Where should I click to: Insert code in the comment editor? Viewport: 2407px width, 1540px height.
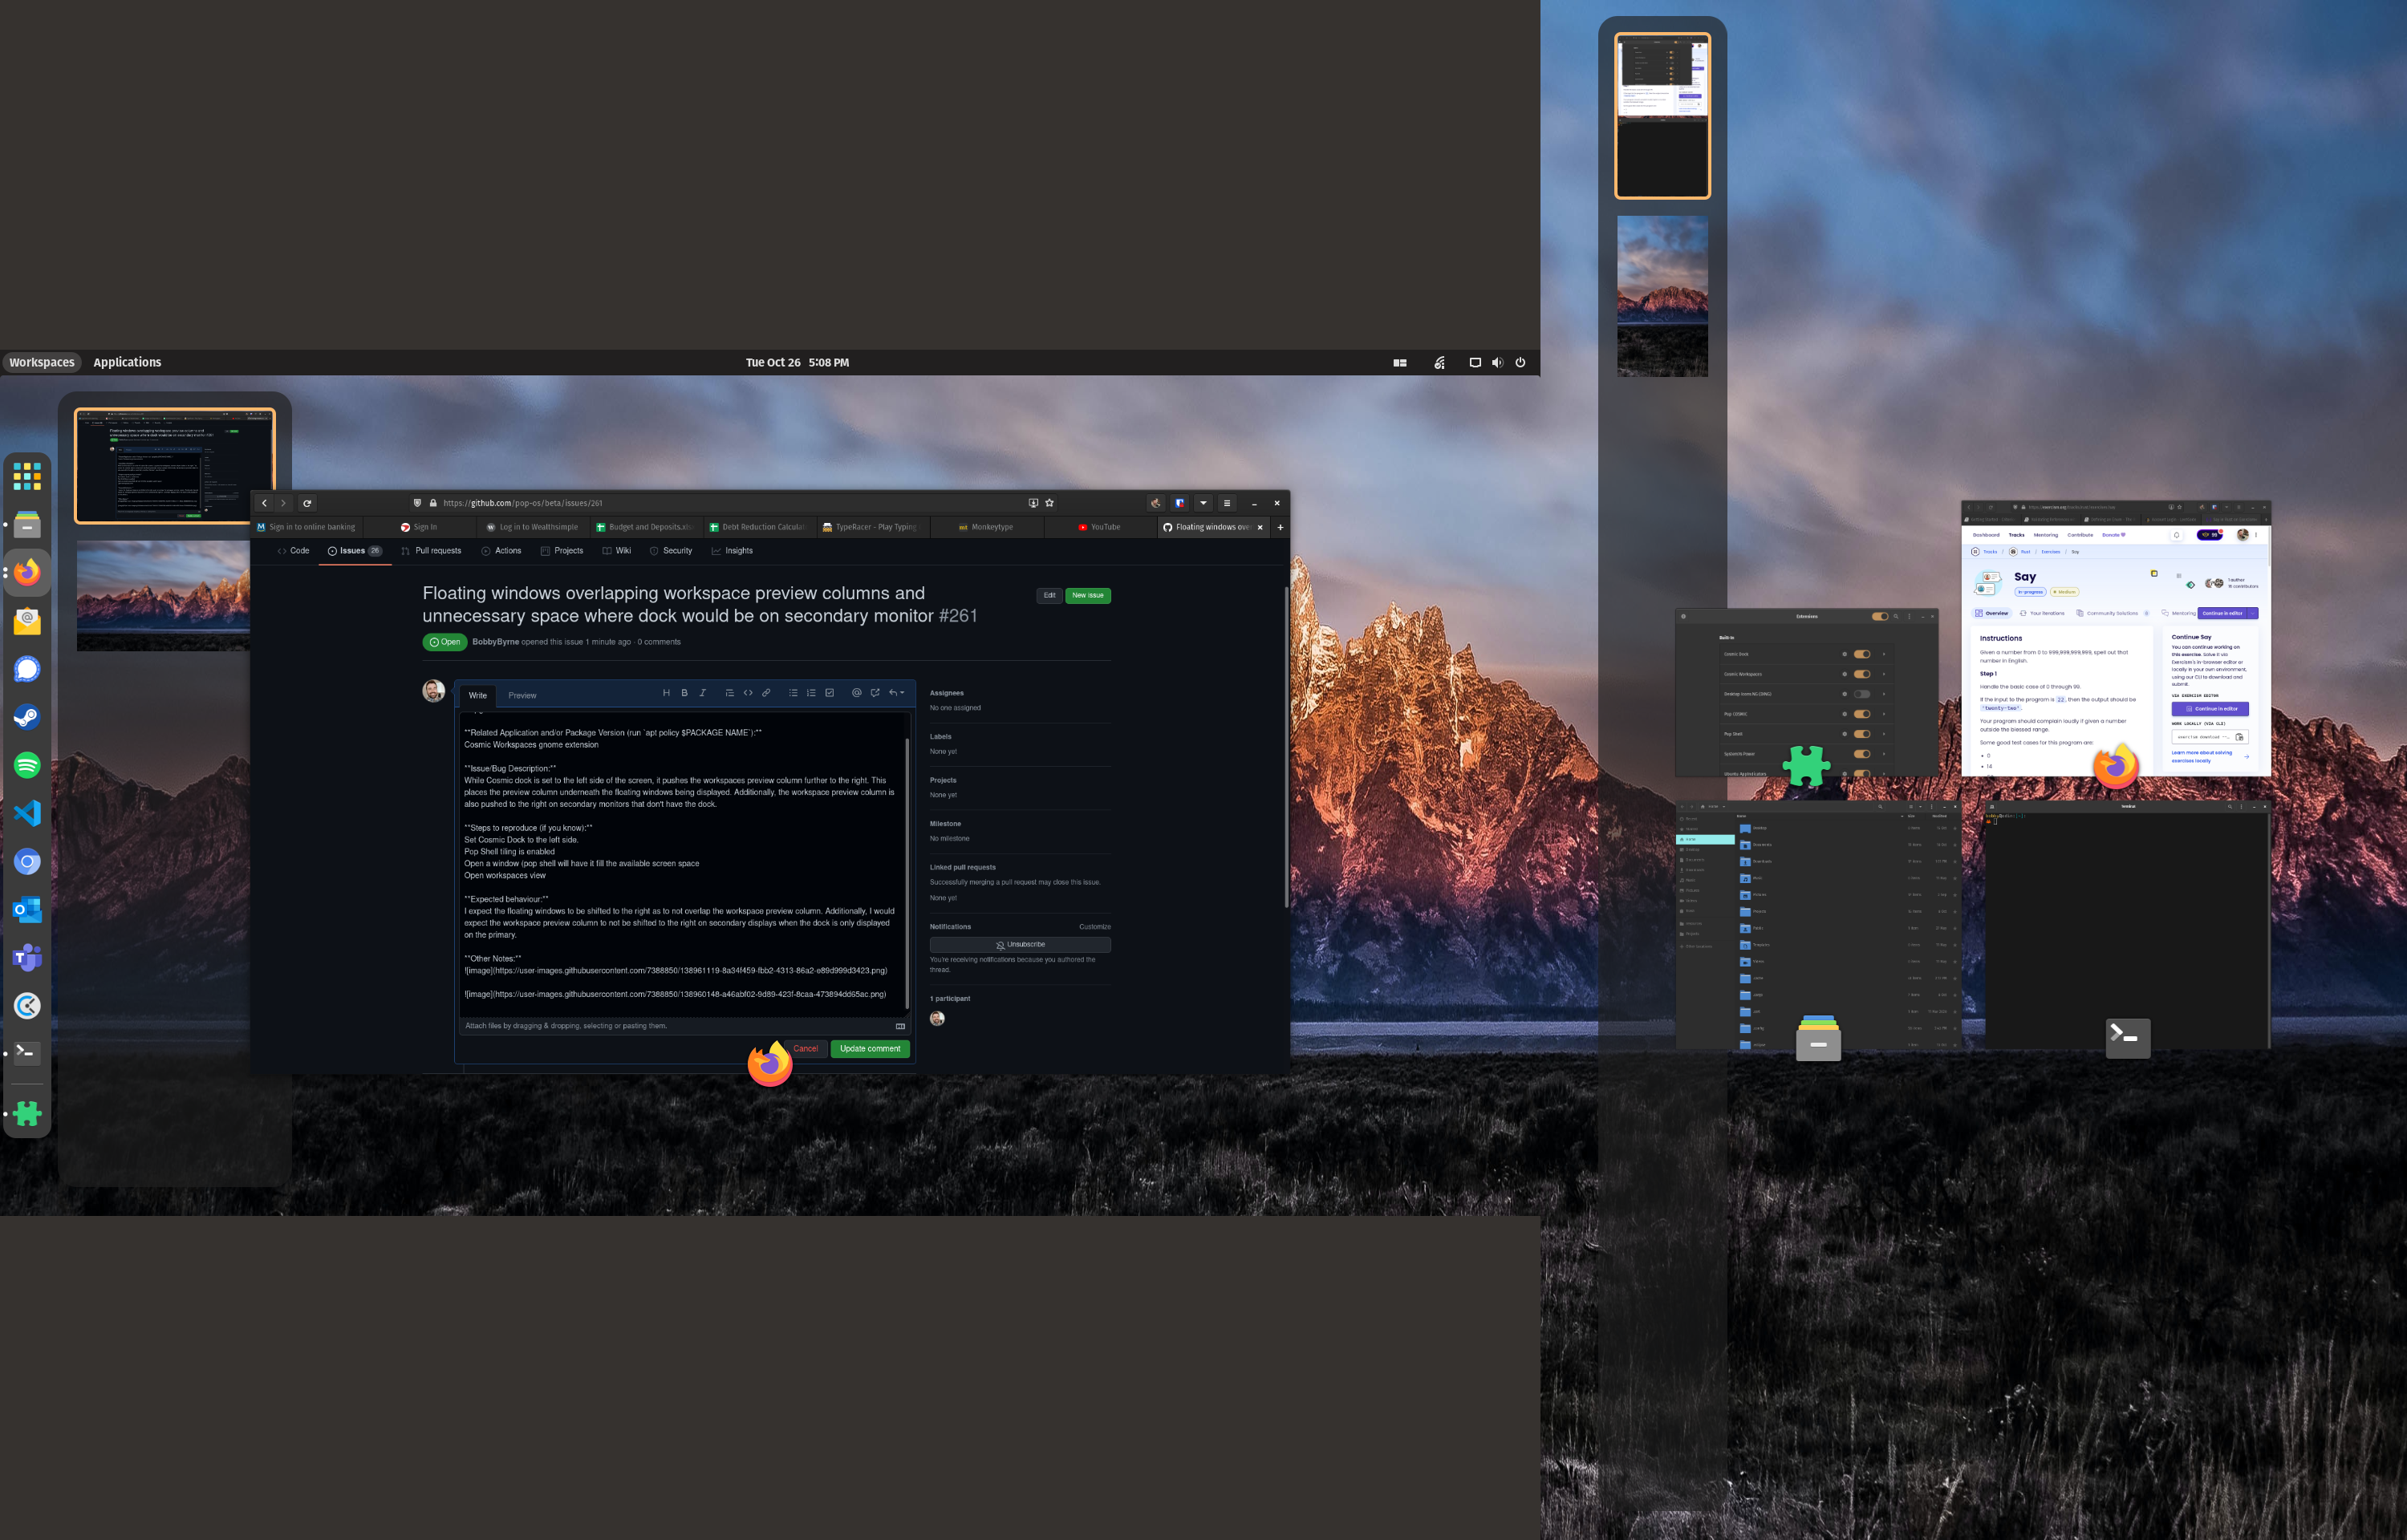coord(748,693)
